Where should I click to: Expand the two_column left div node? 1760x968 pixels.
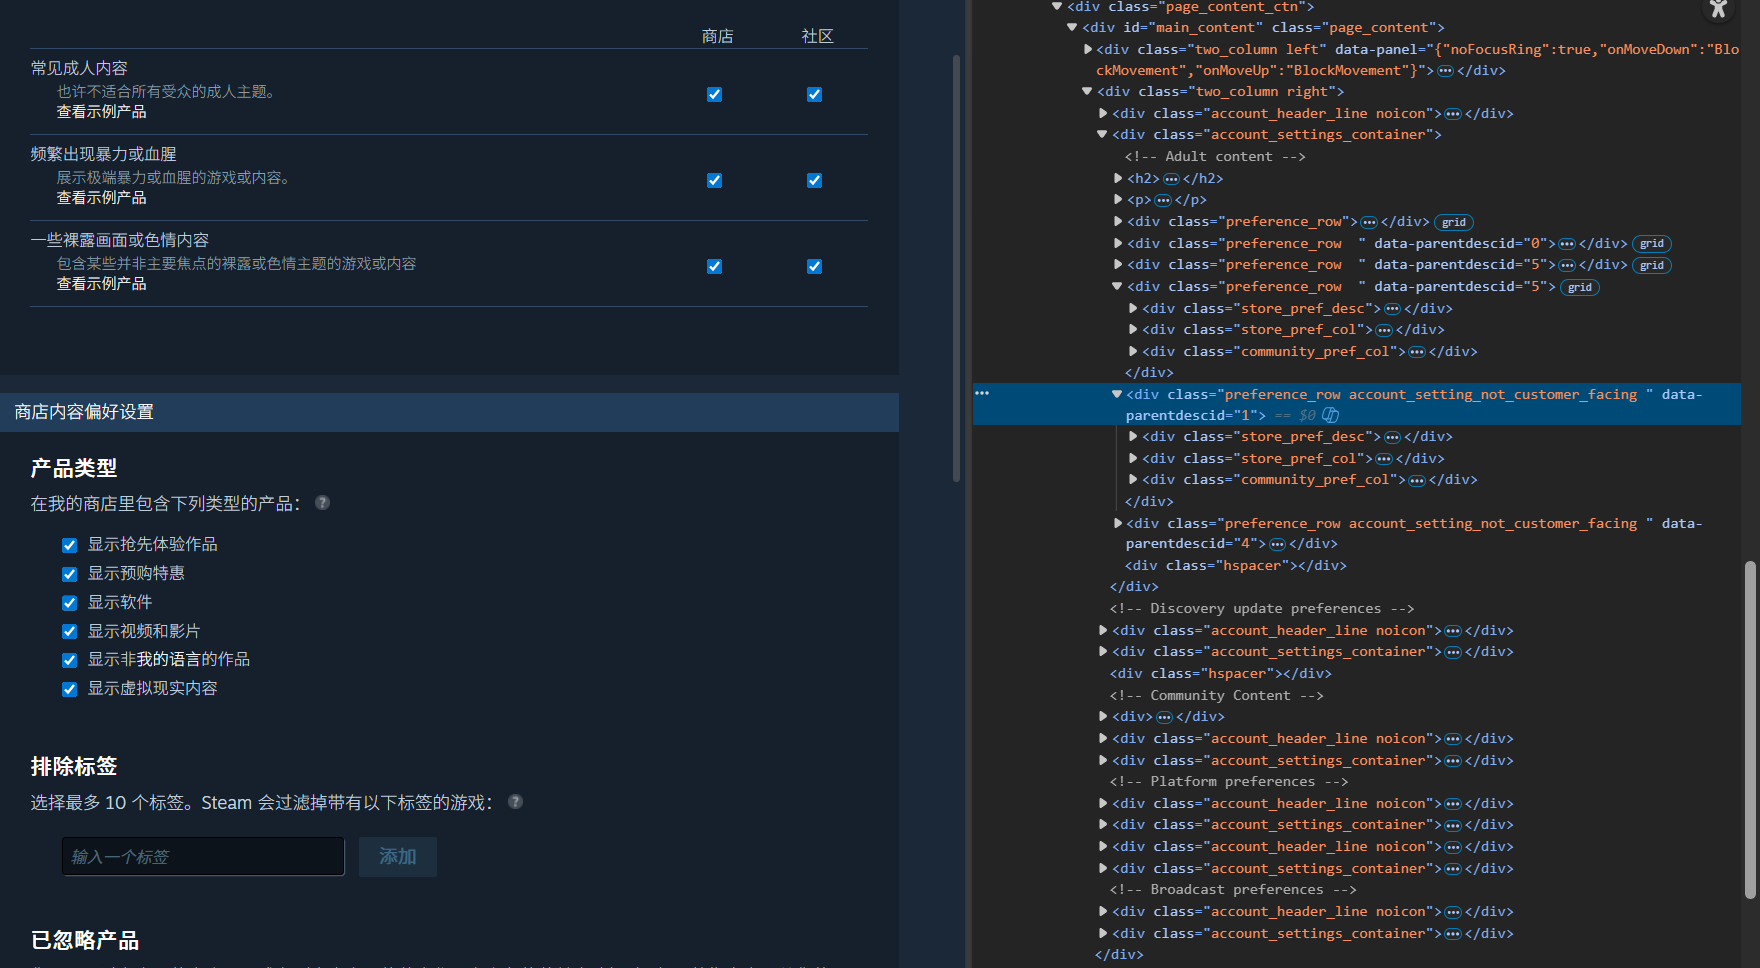tap(1087, 49)
